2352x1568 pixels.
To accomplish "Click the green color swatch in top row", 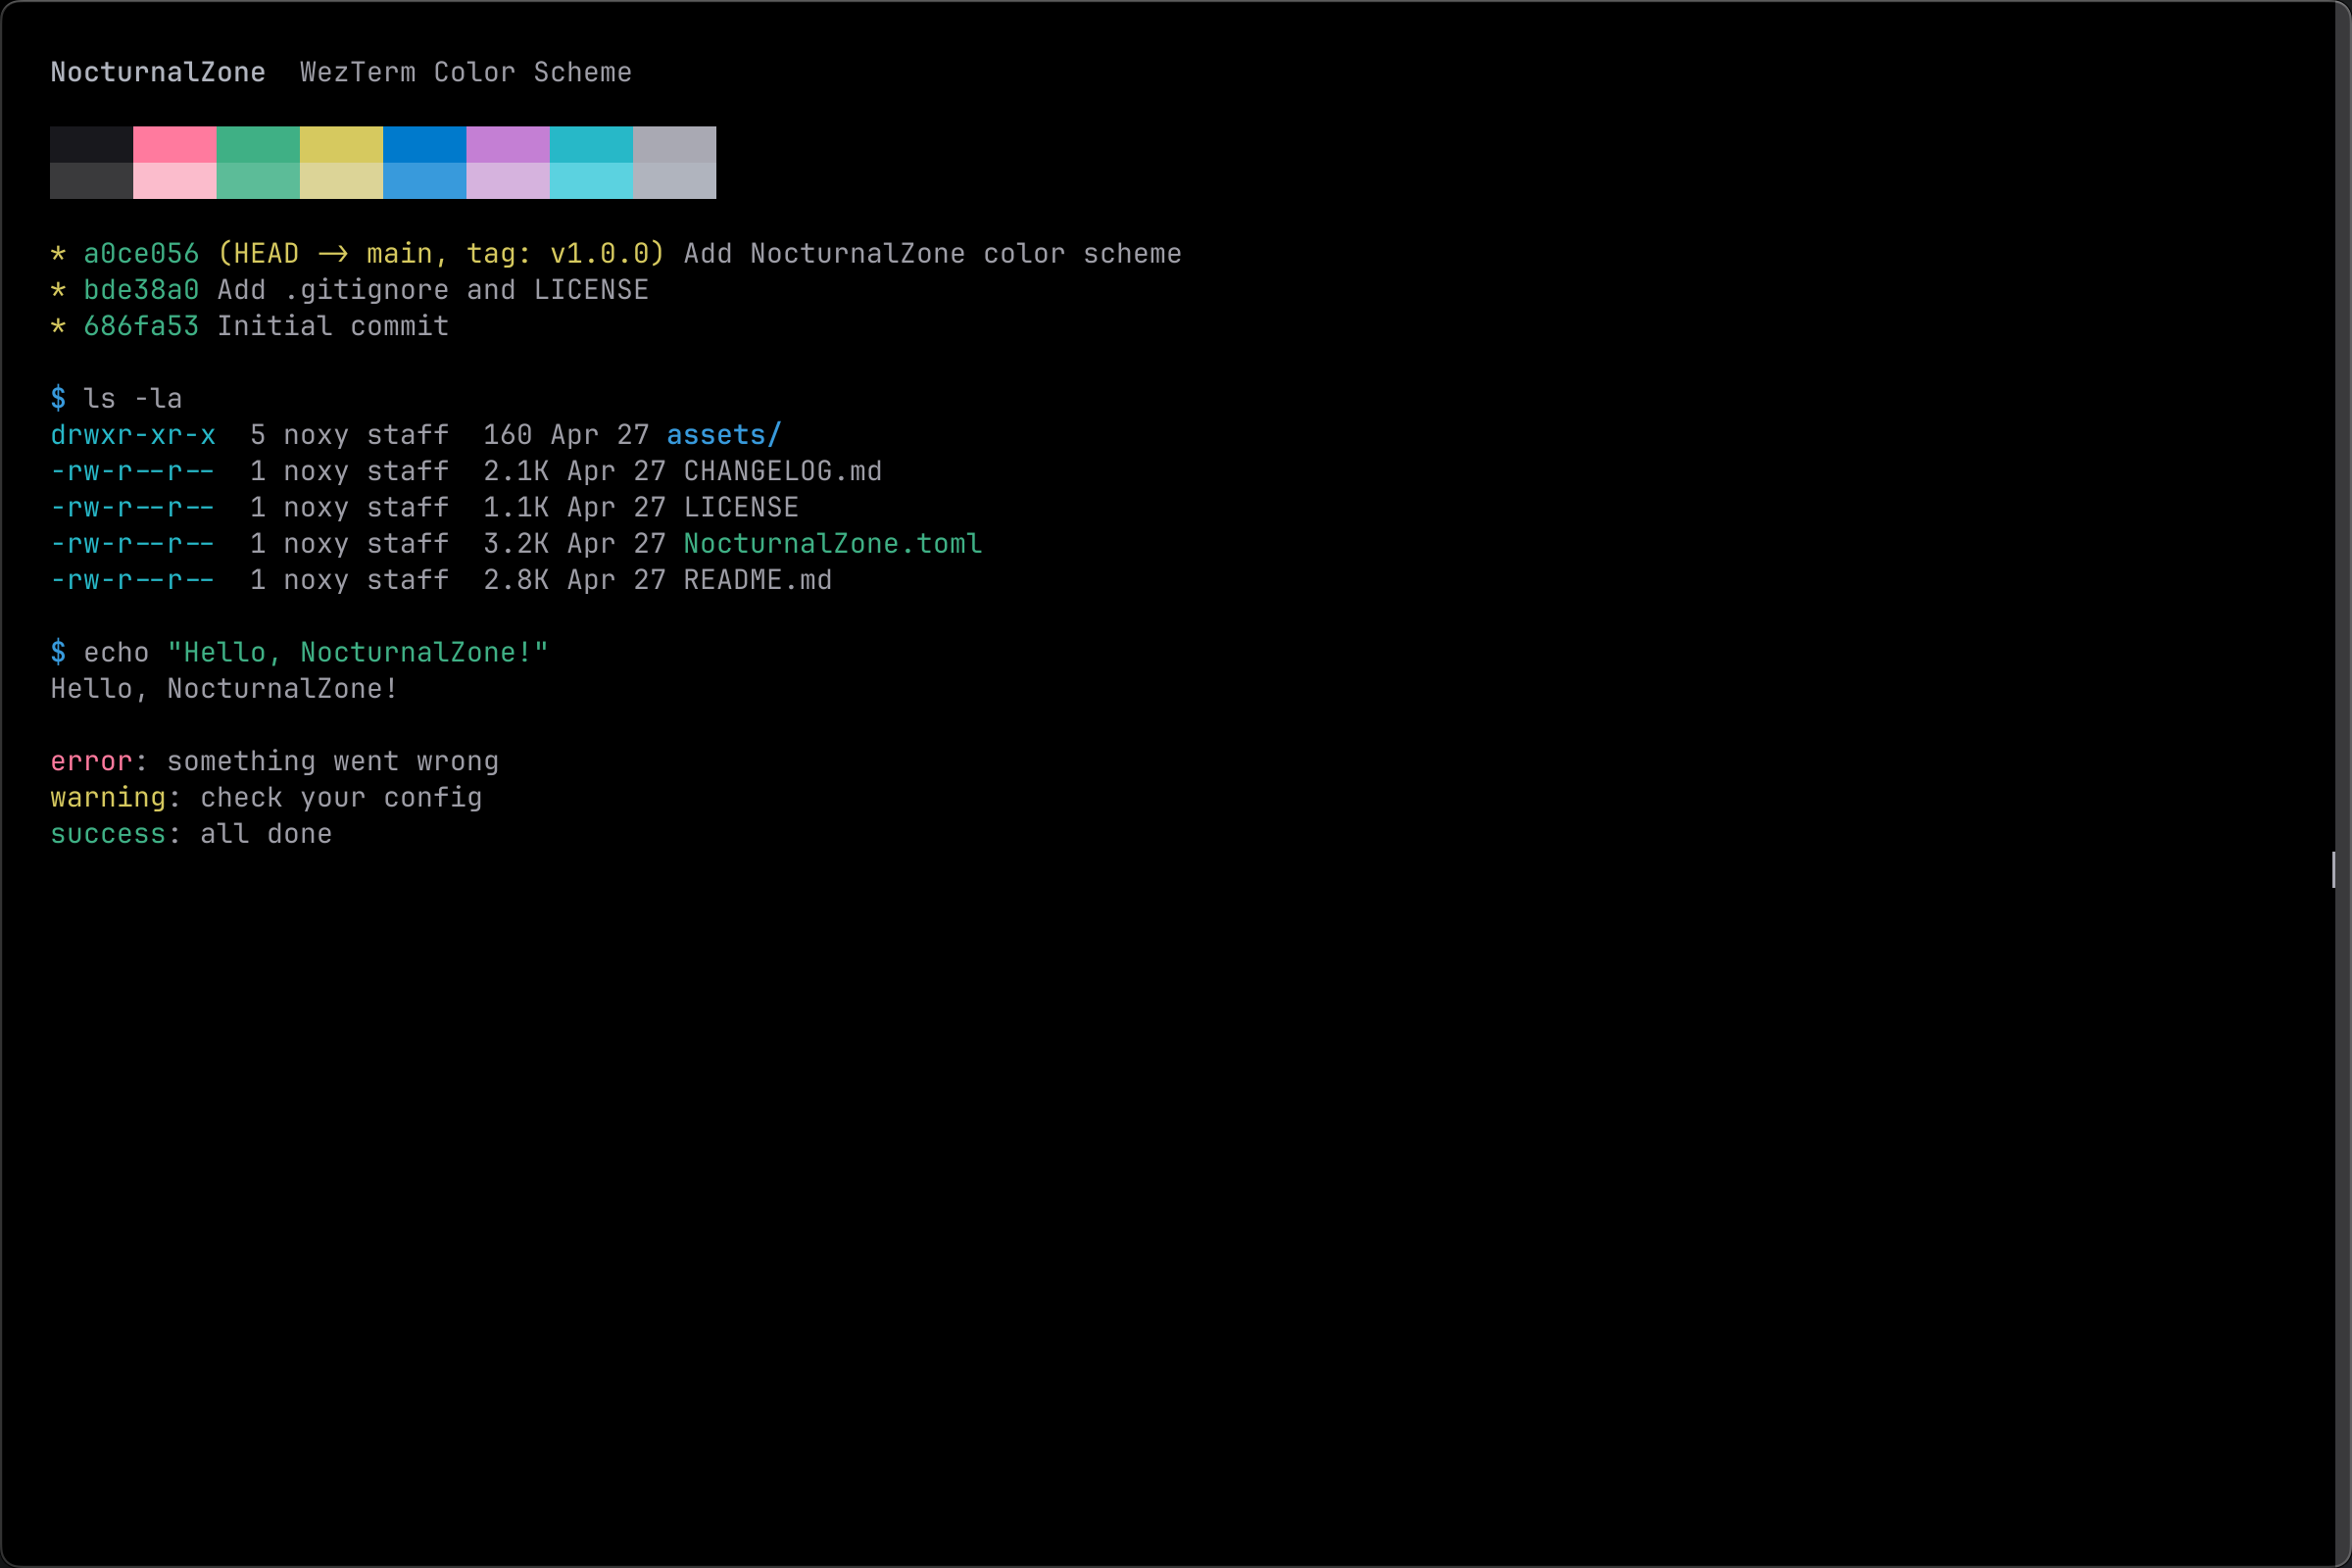I will (258, 144).
